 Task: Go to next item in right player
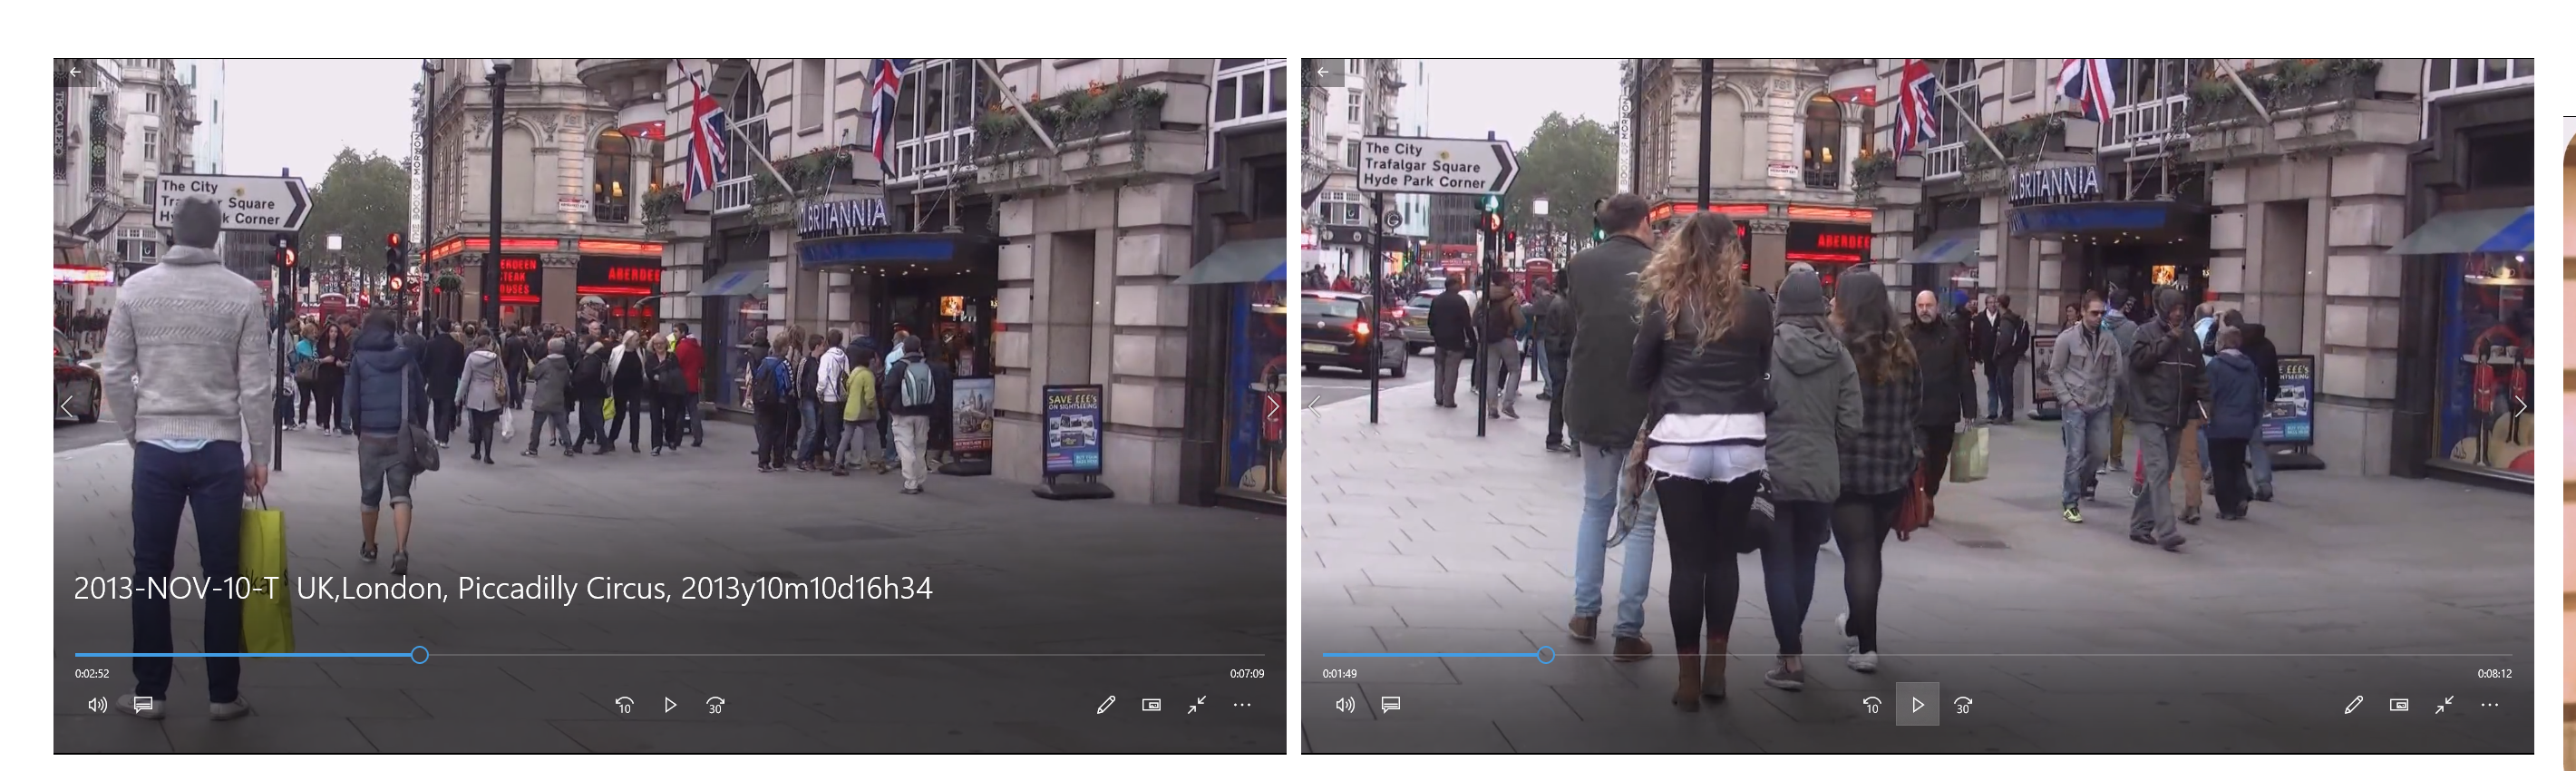click(x=2520, y=406)
